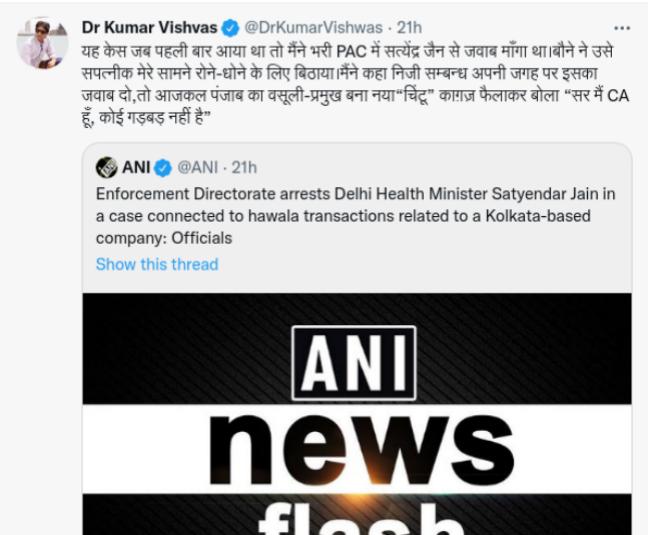Click the Hindi tweet text body
The height and width of the screenshot is (535, 648).
(355, 84)
